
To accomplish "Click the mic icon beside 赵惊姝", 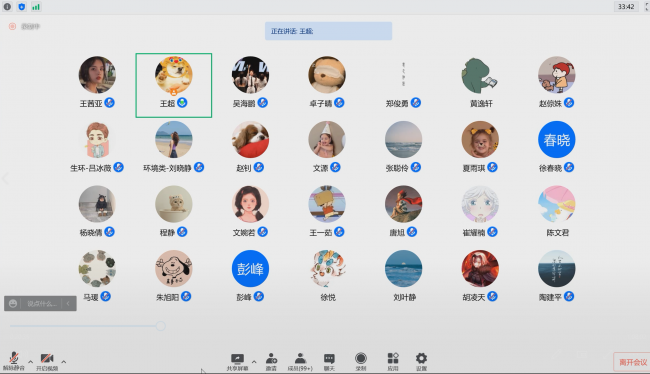I will point(569,102).
